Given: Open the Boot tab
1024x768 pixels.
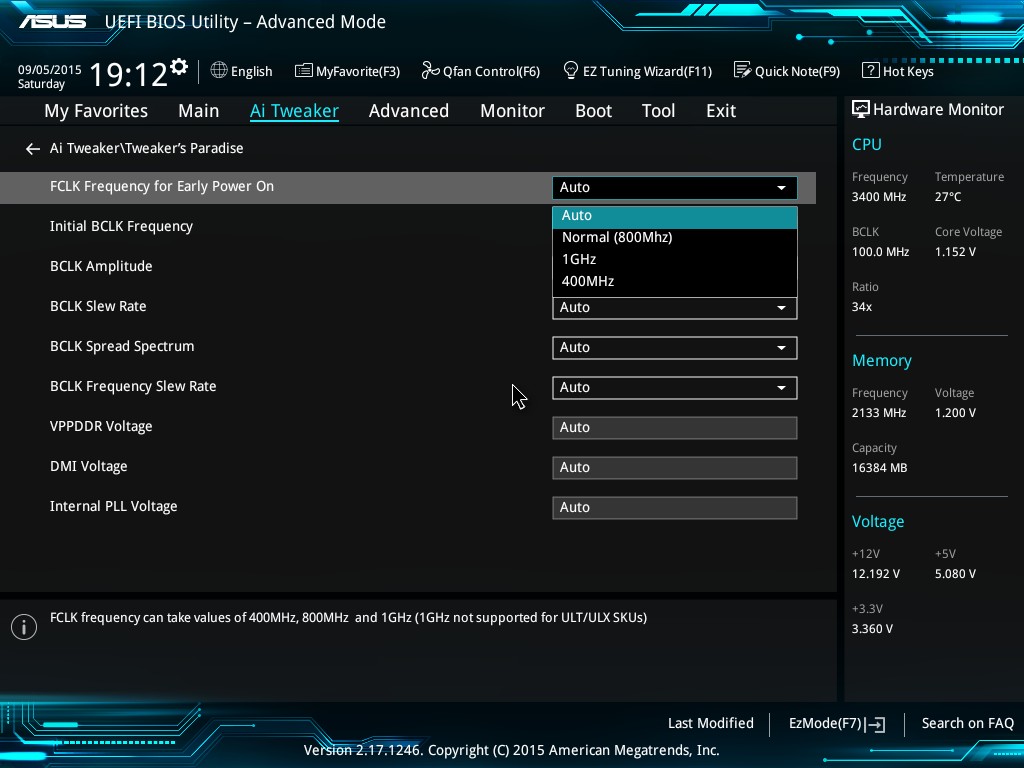Looking at the screenshot, I should point(593,111).
